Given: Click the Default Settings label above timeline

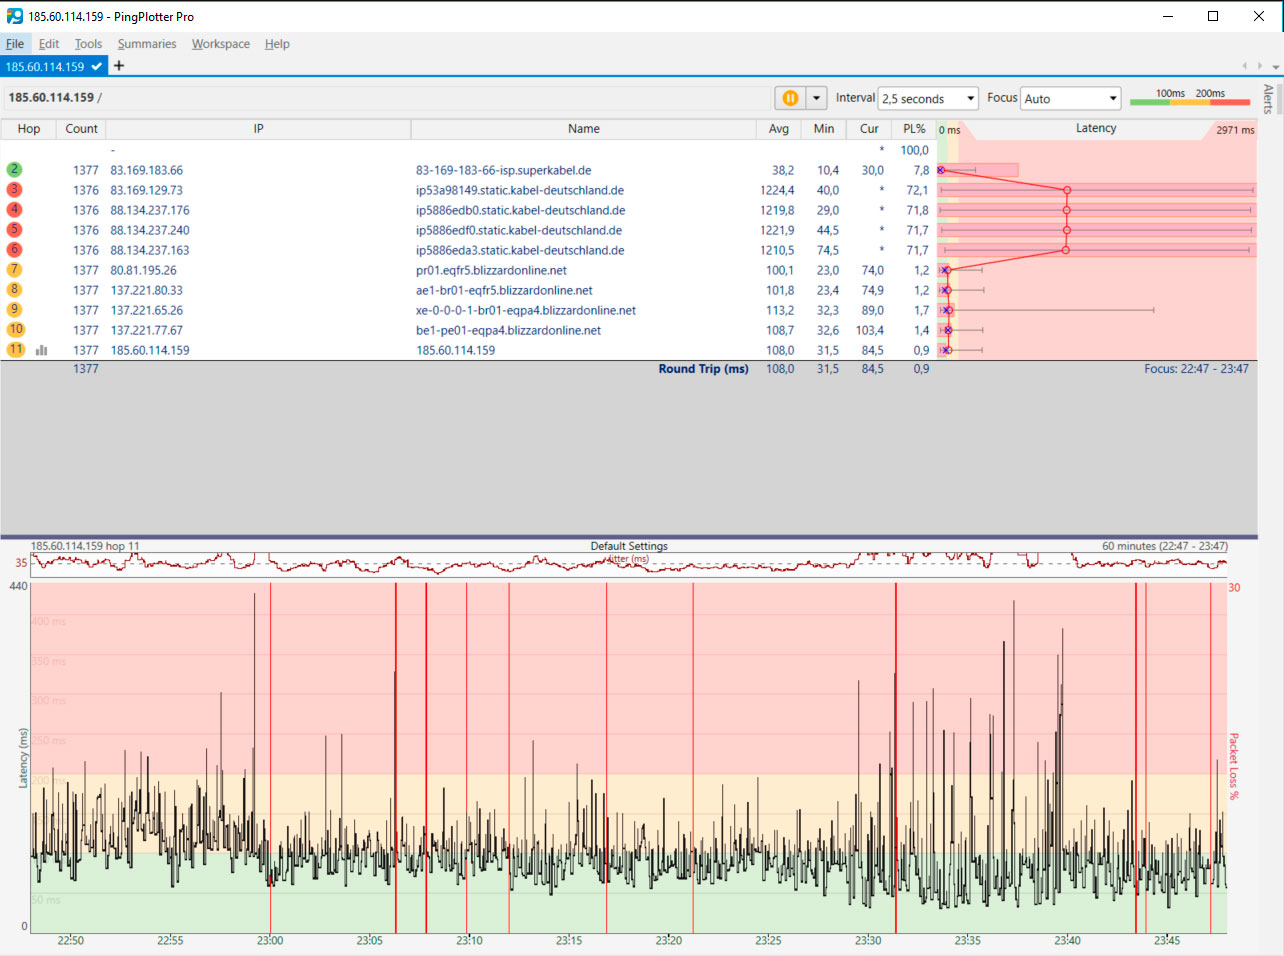Looking at the screenshot, I should [x=629, y=546].
